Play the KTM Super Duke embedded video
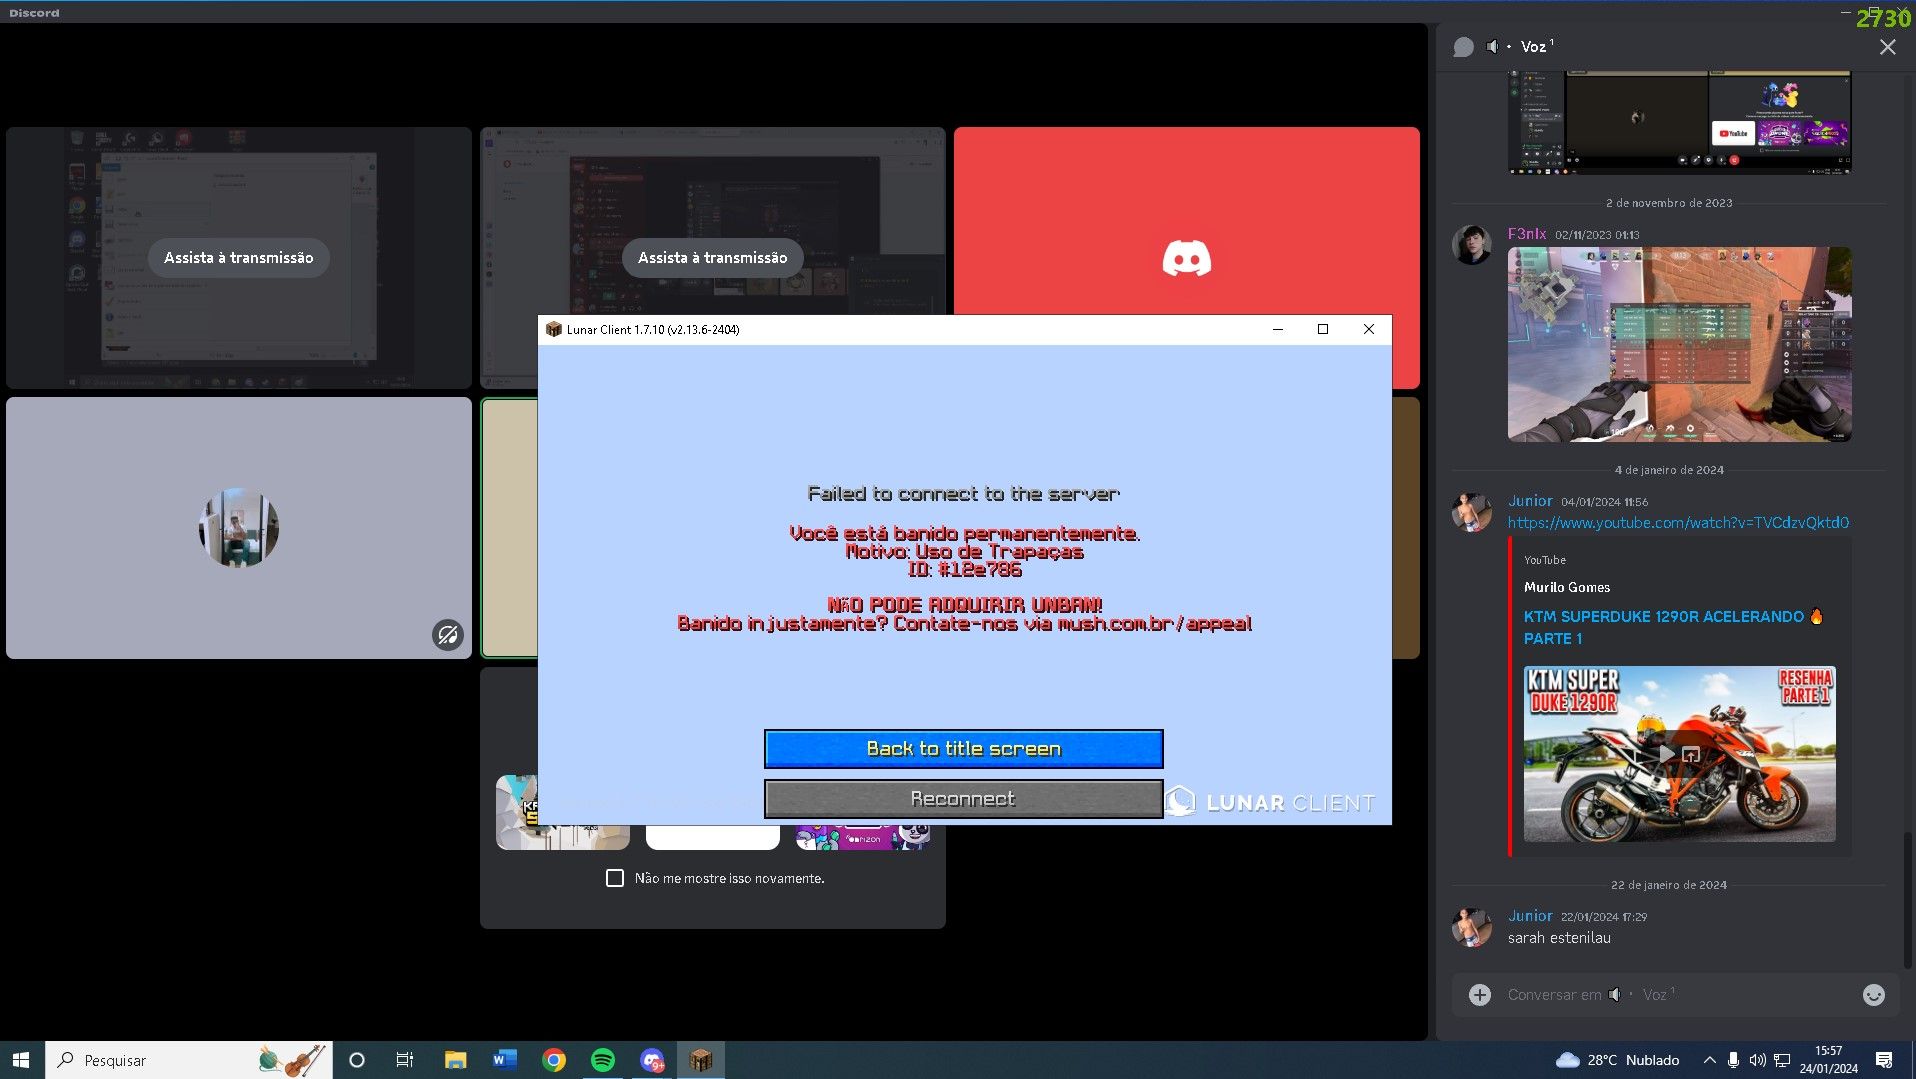Screen dimensions: 1916x1079 point(1665,753)
